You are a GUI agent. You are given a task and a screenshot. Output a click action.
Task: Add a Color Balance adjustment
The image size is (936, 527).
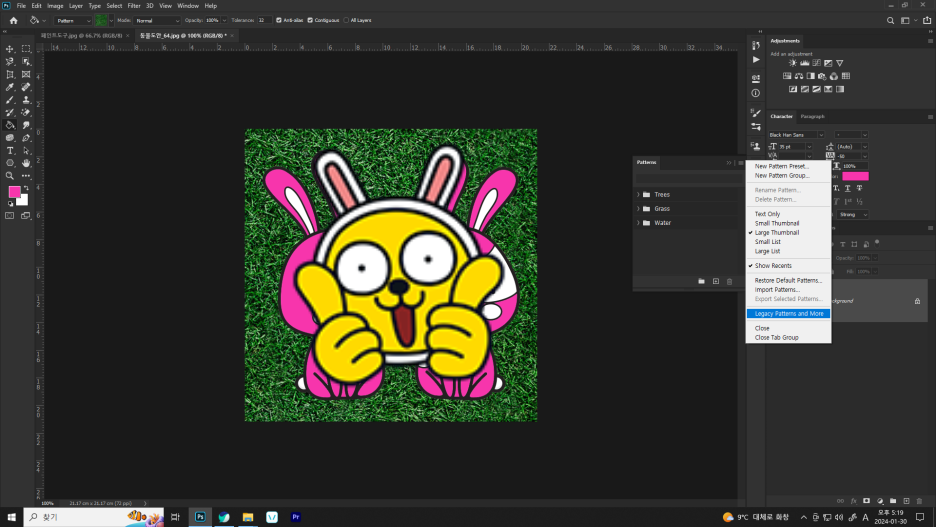pos(799,76)
